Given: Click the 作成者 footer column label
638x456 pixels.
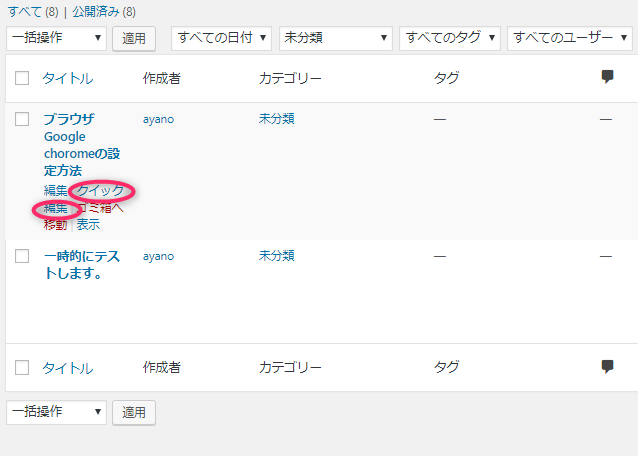Looking at the screenshot, I should [x=162, y=367].
